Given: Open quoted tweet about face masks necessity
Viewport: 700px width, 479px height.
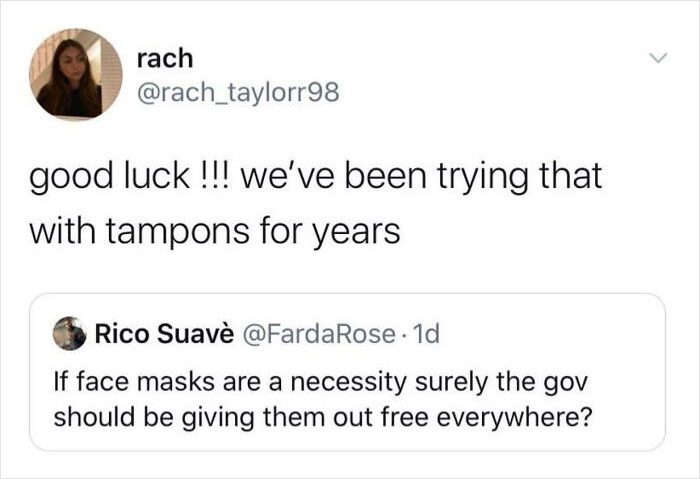Looking at the screenshot, I should click(x=347, y=372).
